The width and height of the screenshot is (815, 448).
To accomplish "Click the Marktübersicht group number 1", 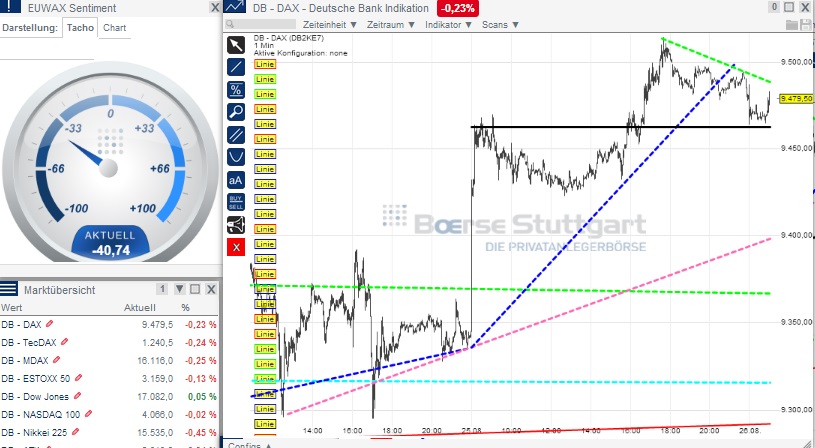I will (162, 289).
